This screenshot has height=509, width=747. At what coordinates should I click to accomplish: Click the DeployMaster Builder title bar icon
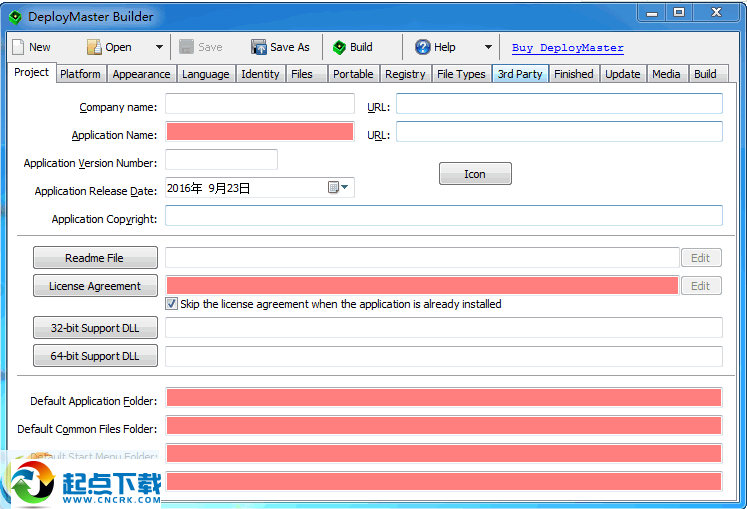pyautogui.click(x=15, y=17)
